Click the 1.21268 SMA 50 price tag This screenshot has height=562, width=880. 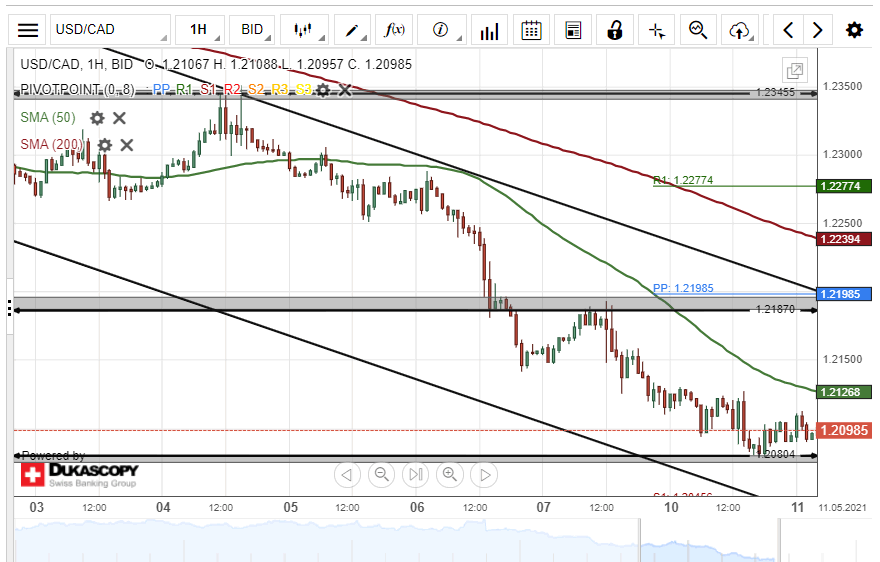844,392
